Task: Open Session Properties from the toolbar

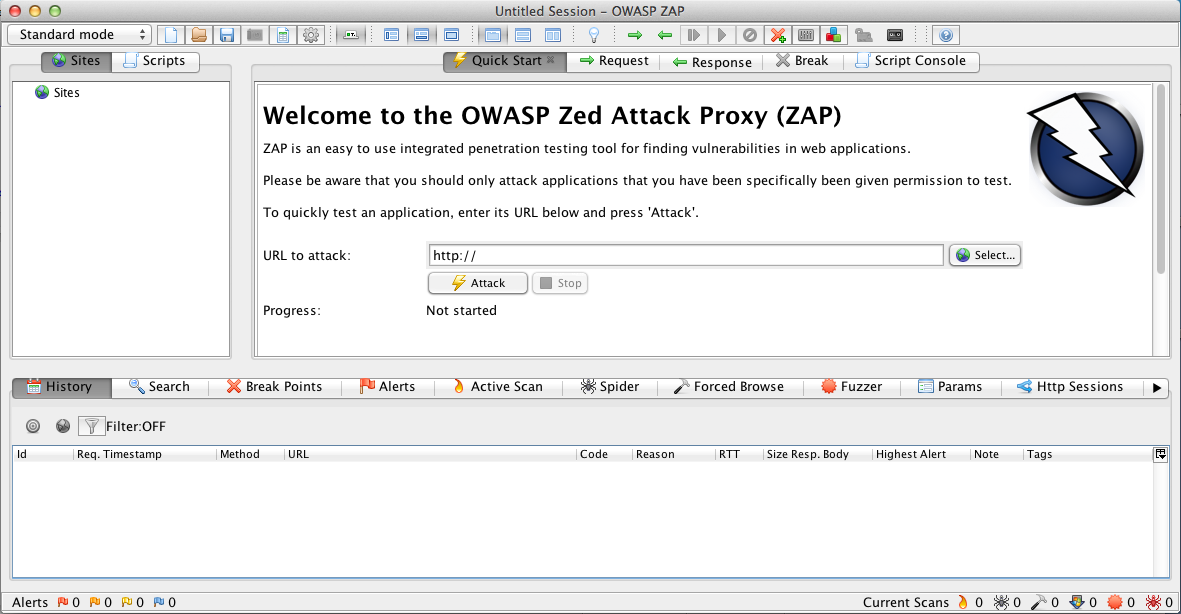Action: (x=282, y=35)
